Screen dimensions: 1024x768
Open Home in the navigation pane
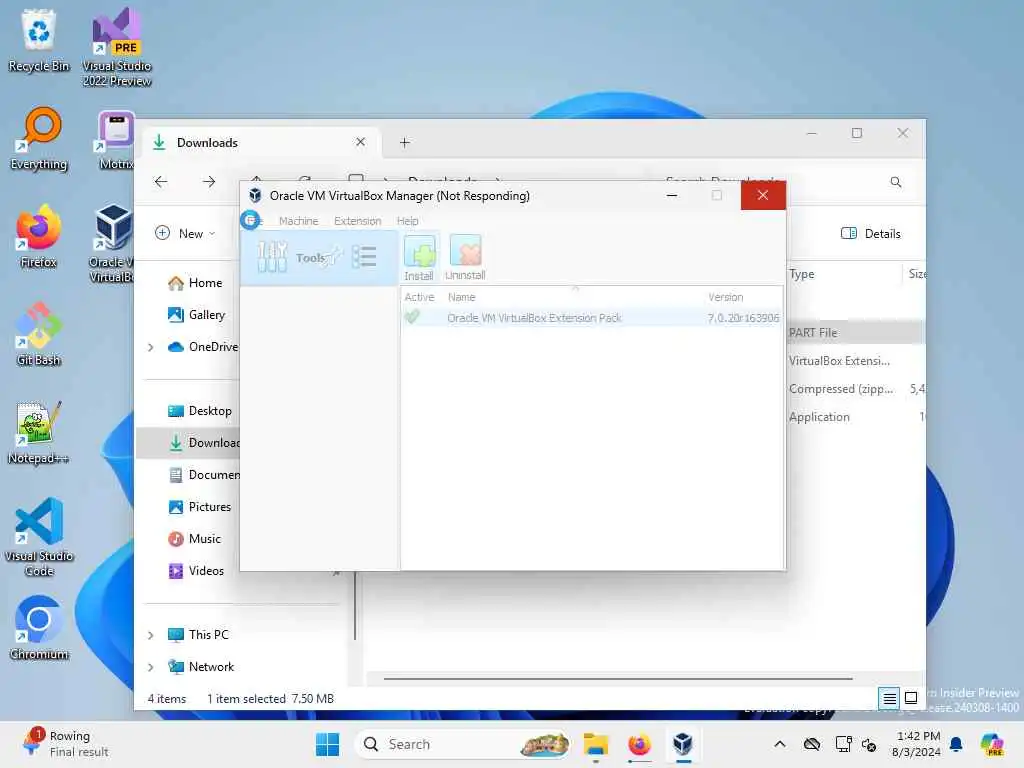[195, 283]
